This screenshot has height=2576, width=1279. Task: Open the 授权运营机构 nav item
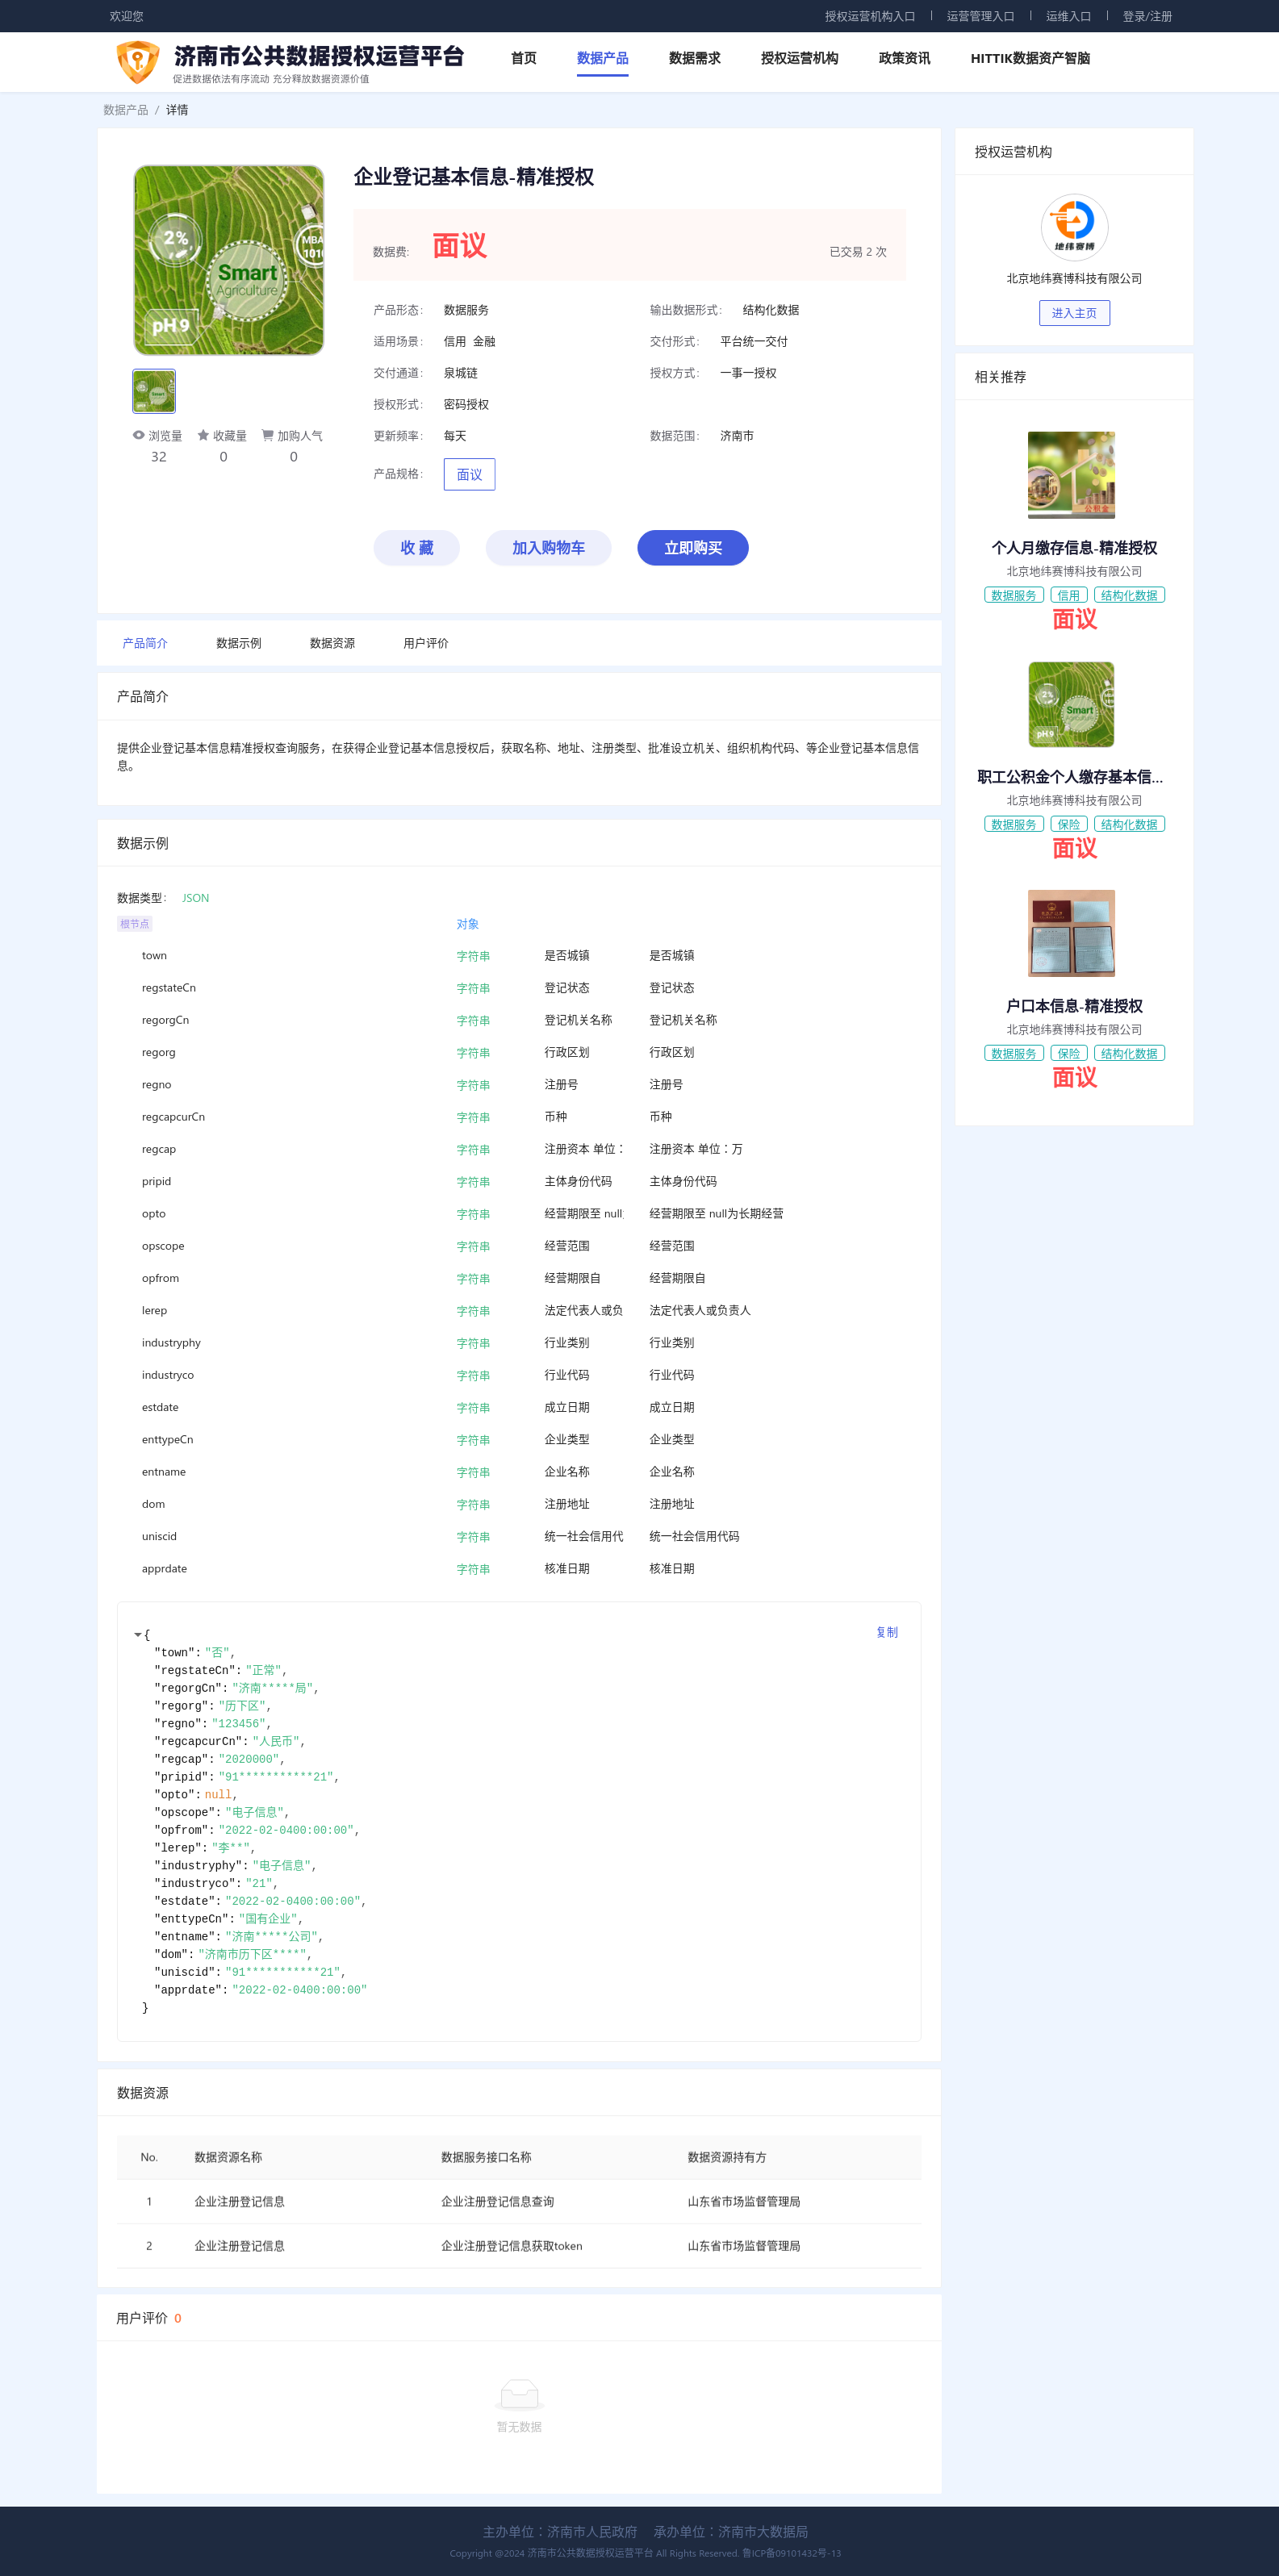(x=799, y=58)
